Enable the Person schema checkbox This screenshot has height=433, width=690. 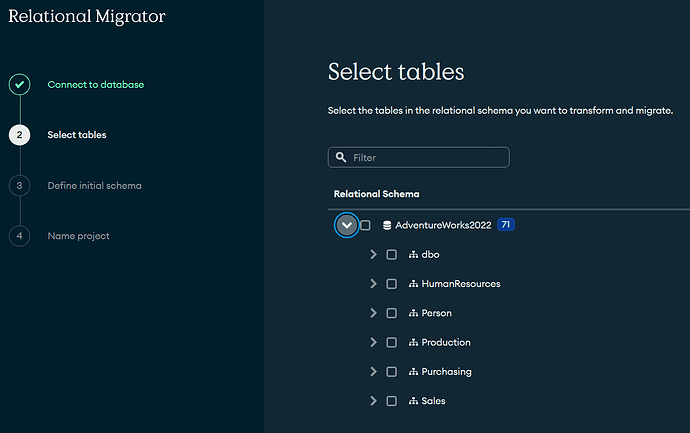point(391,313)
